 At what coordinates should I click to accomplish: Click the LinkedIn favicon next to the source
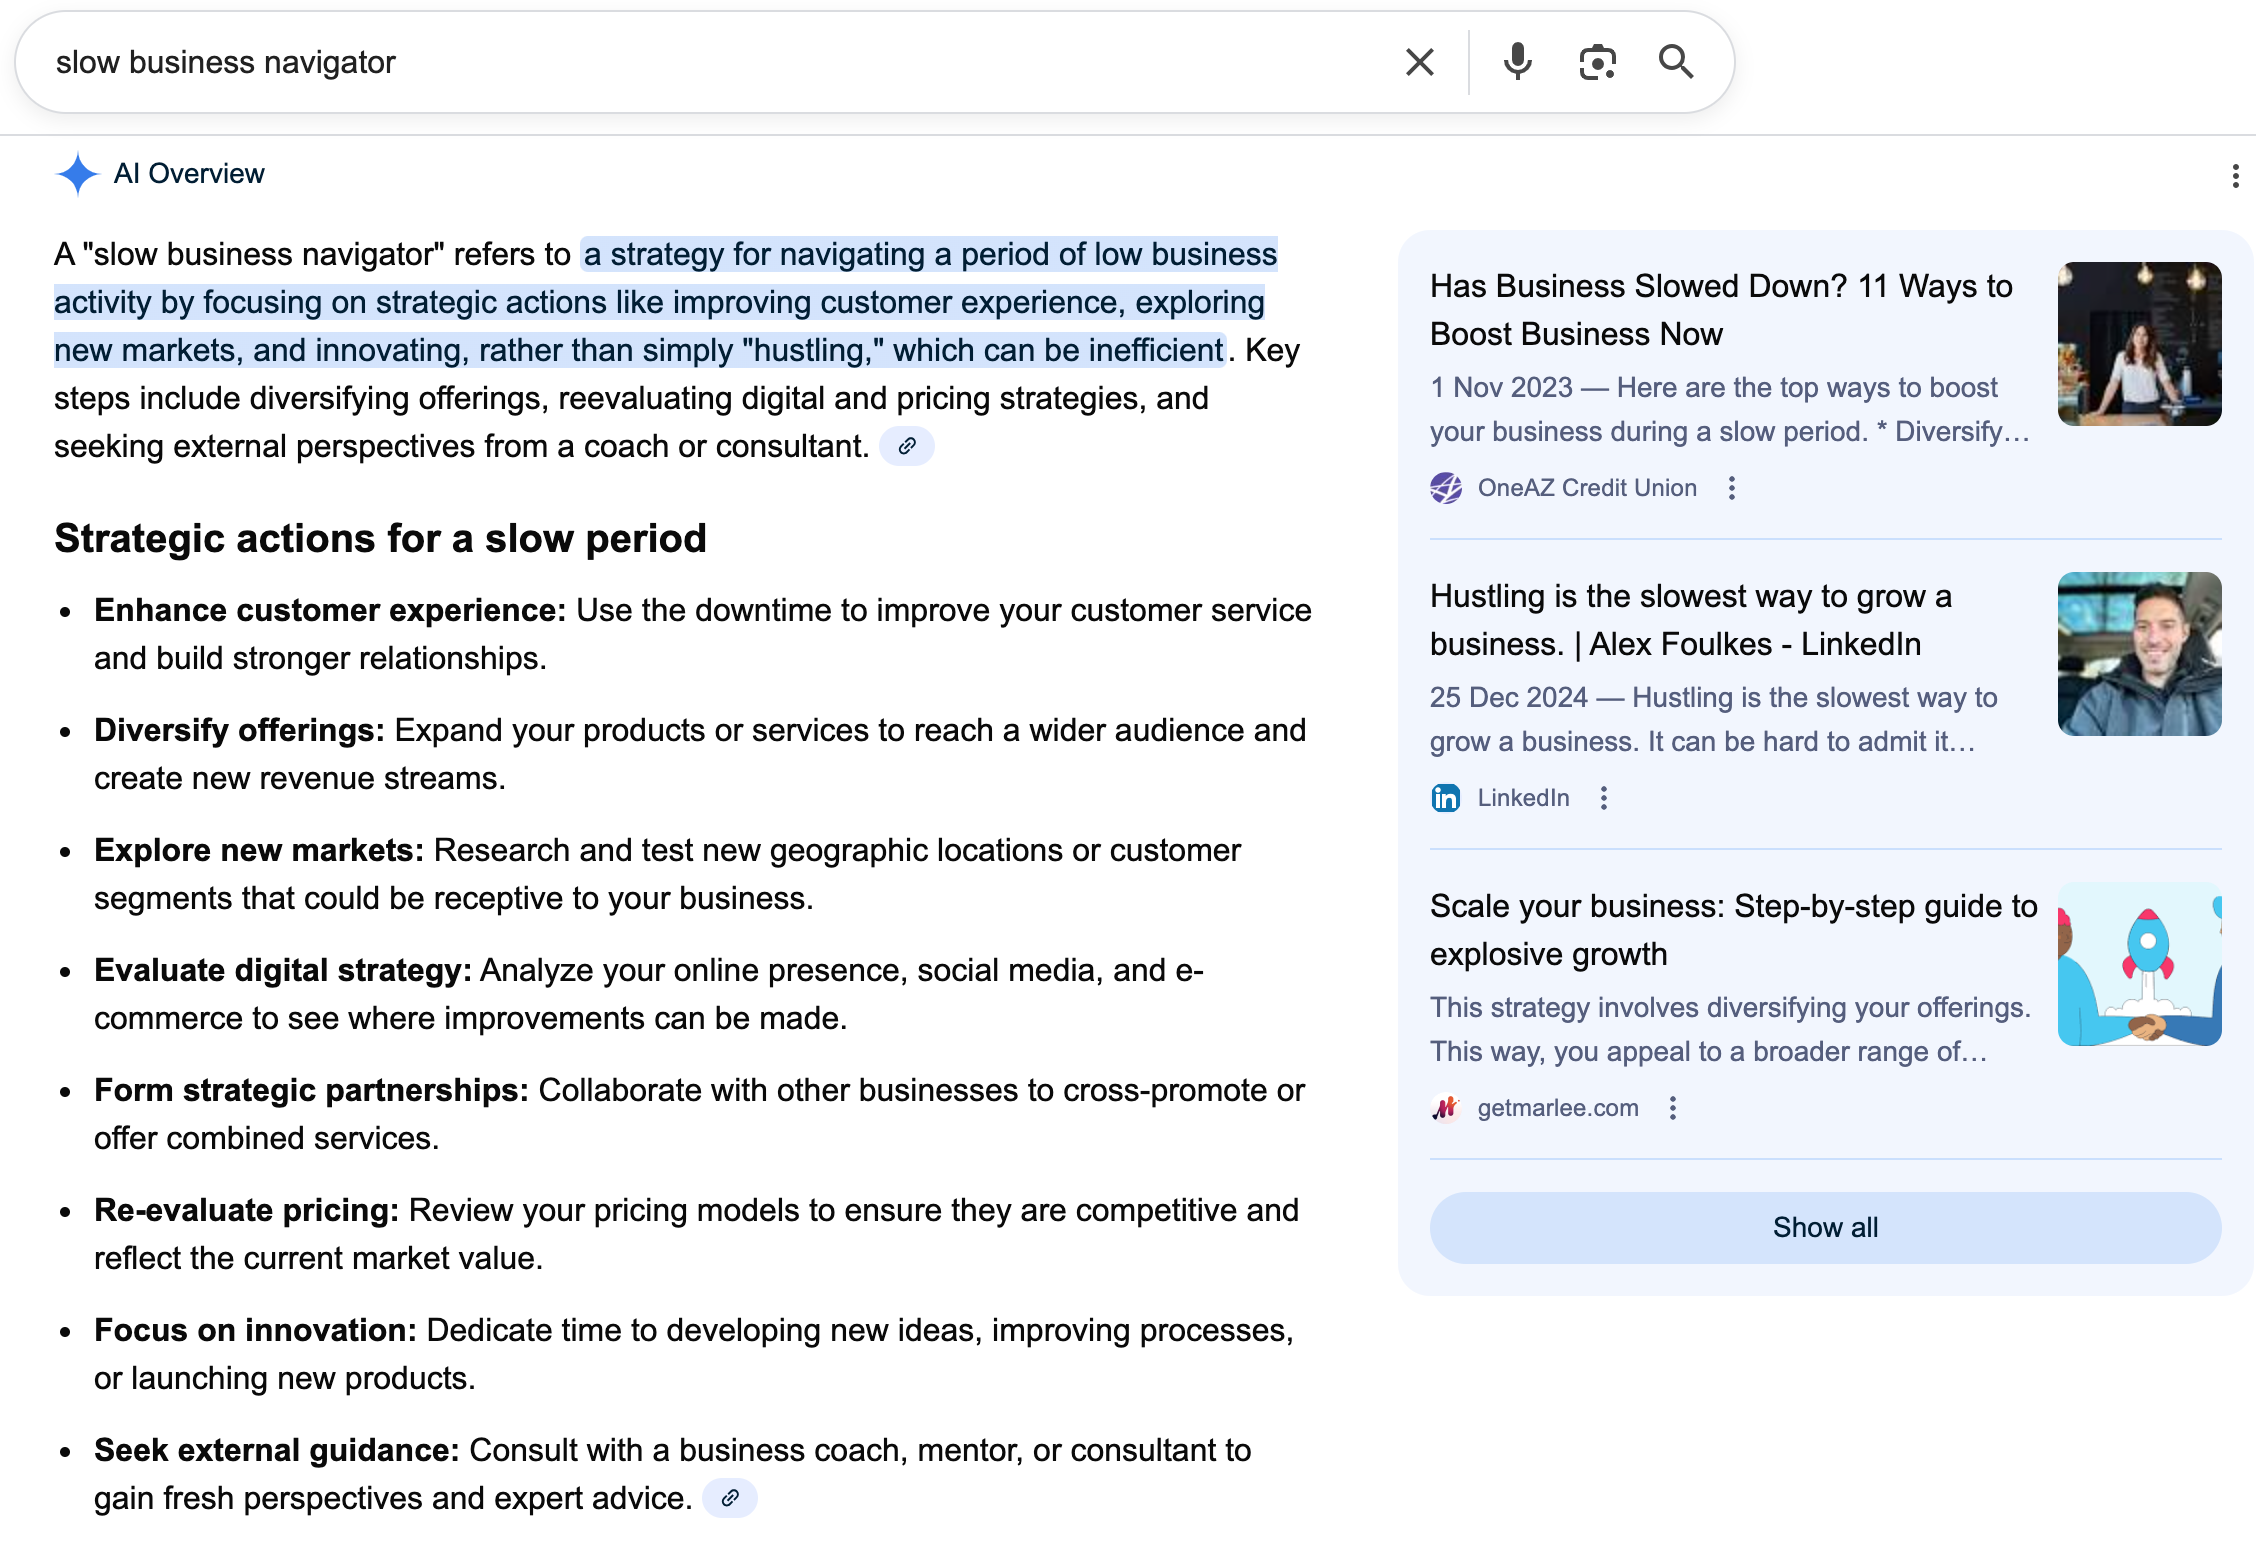pyautogui.click(x=1446, y=797)
